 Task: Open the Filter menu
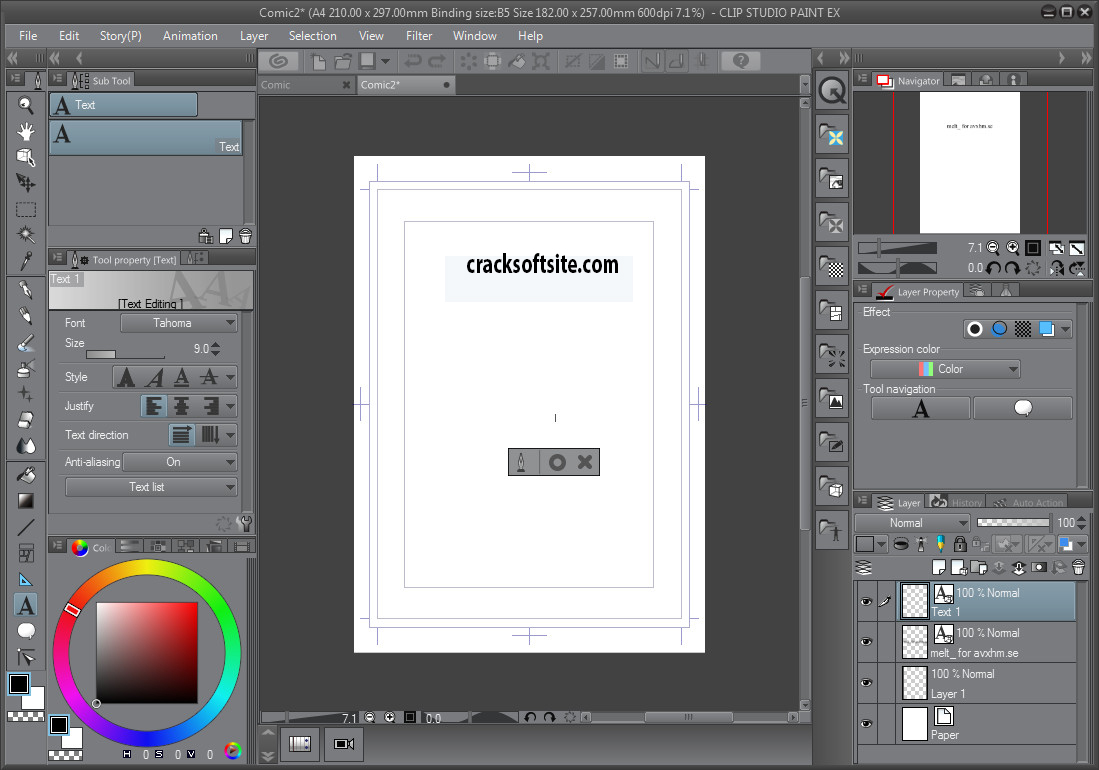click(x=419, y=36)
